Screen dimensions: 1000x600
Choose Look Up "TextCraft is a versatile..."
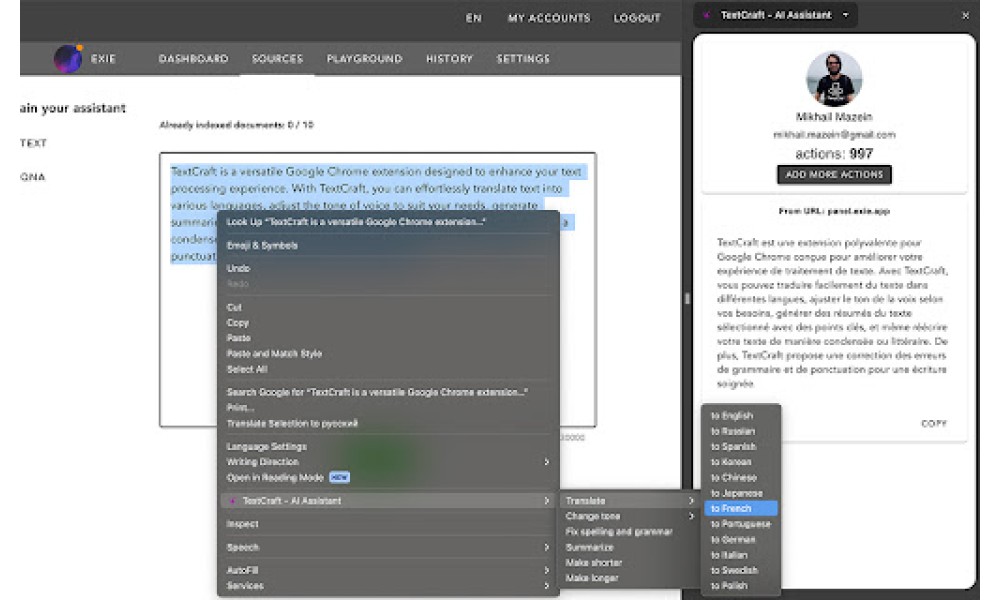click(388, 222)
